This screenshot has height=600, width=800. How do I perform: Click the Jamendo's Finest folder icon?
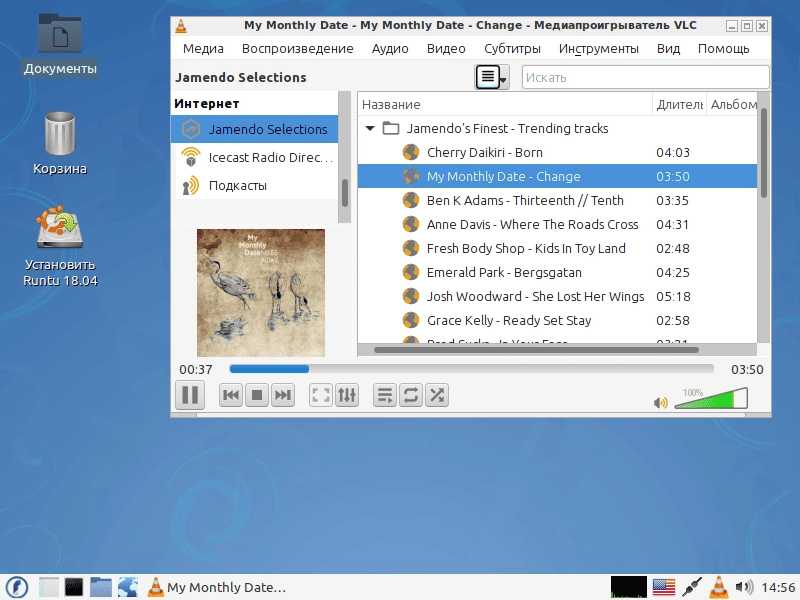(391, 128)
